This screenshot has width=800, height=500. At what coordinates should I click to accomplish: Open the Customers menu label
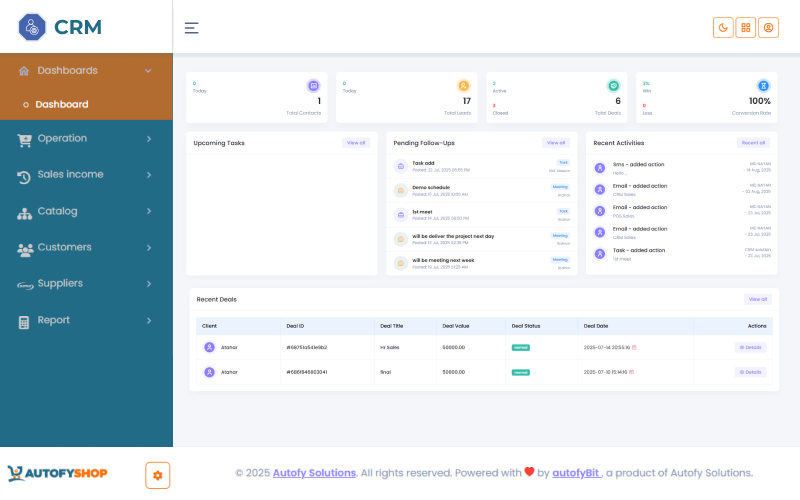(x=65, y=247)
